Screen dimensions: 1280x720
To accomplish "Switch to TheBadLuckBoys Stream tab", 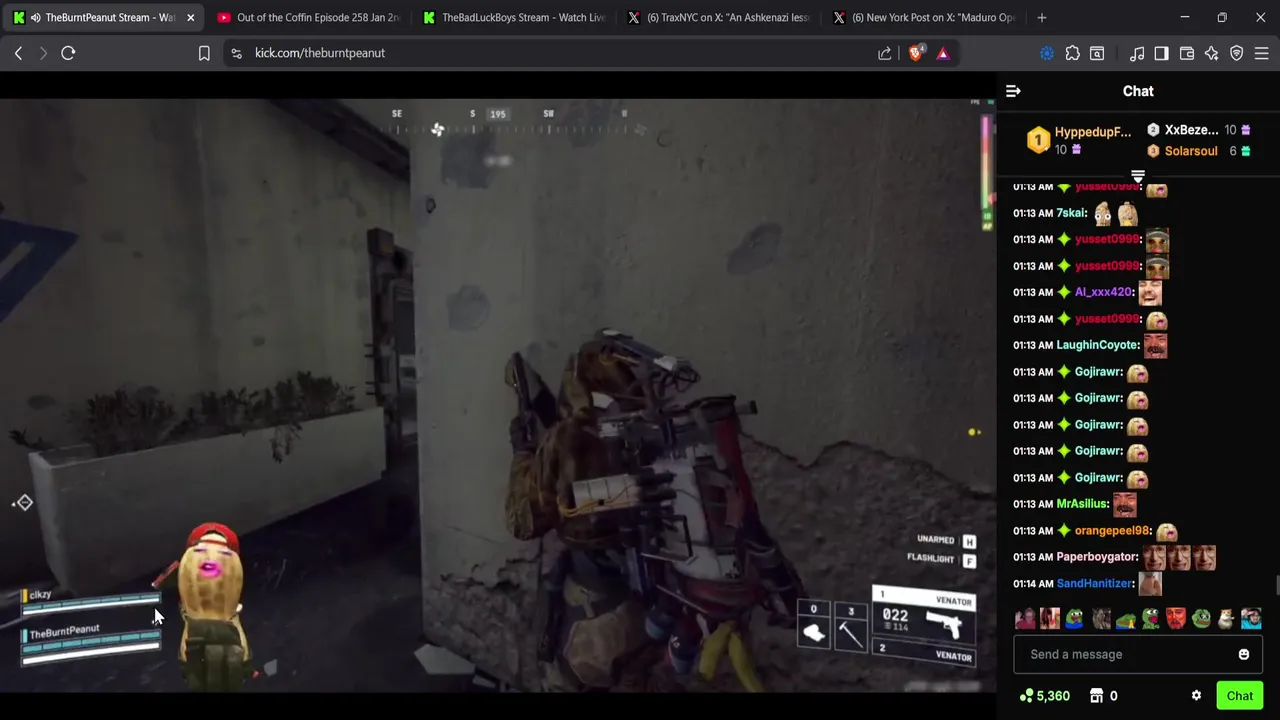I will [x=514, y=17].
